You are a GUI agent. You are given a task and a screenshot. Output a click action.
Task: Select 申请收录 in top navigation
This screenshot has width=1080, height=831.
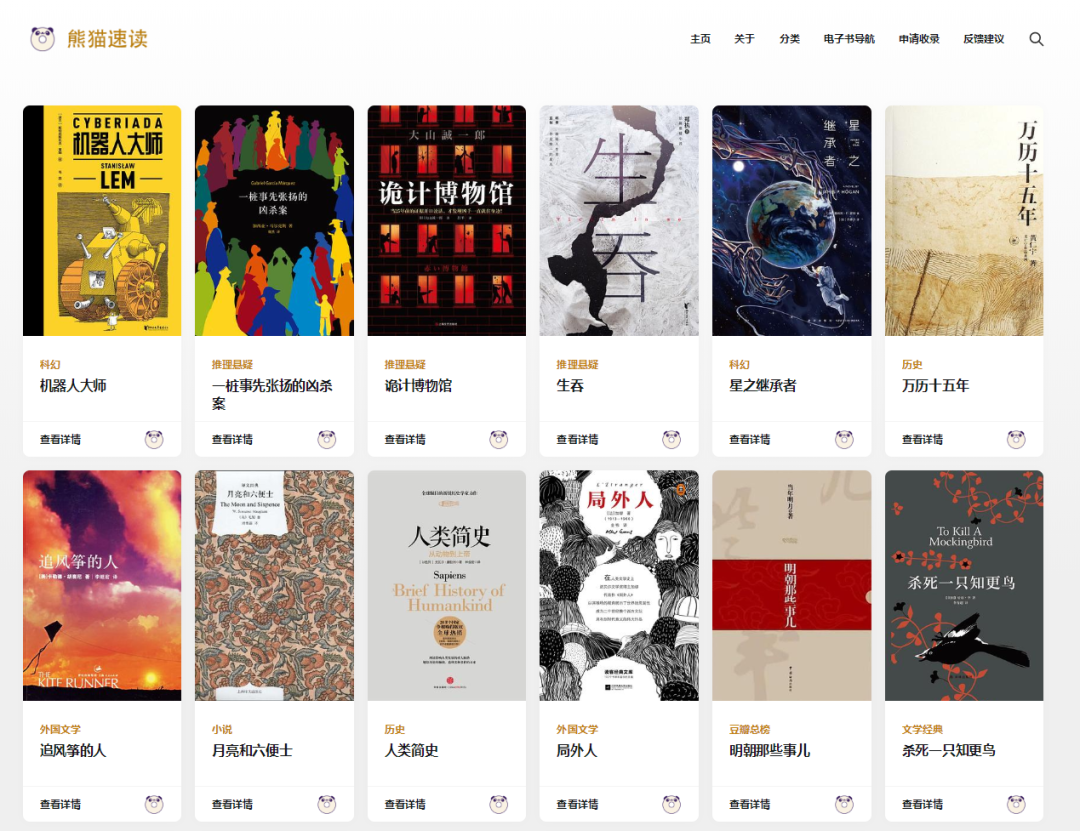point(919,39)
